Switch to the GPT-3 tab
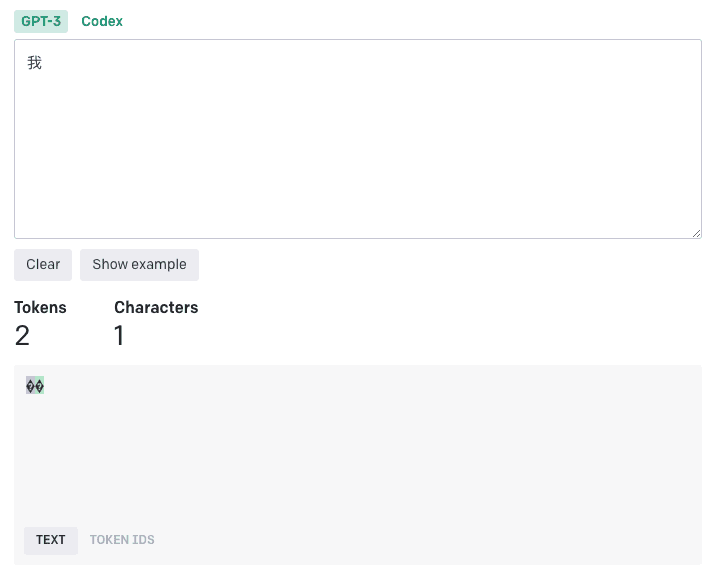The image size is (715, 572). [x=41, y=21]
